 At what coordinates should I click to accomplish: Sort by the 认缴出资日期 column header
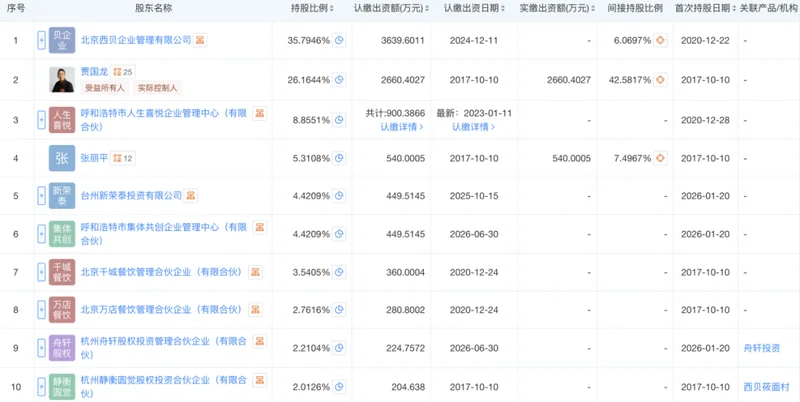[x=471, y=8]
